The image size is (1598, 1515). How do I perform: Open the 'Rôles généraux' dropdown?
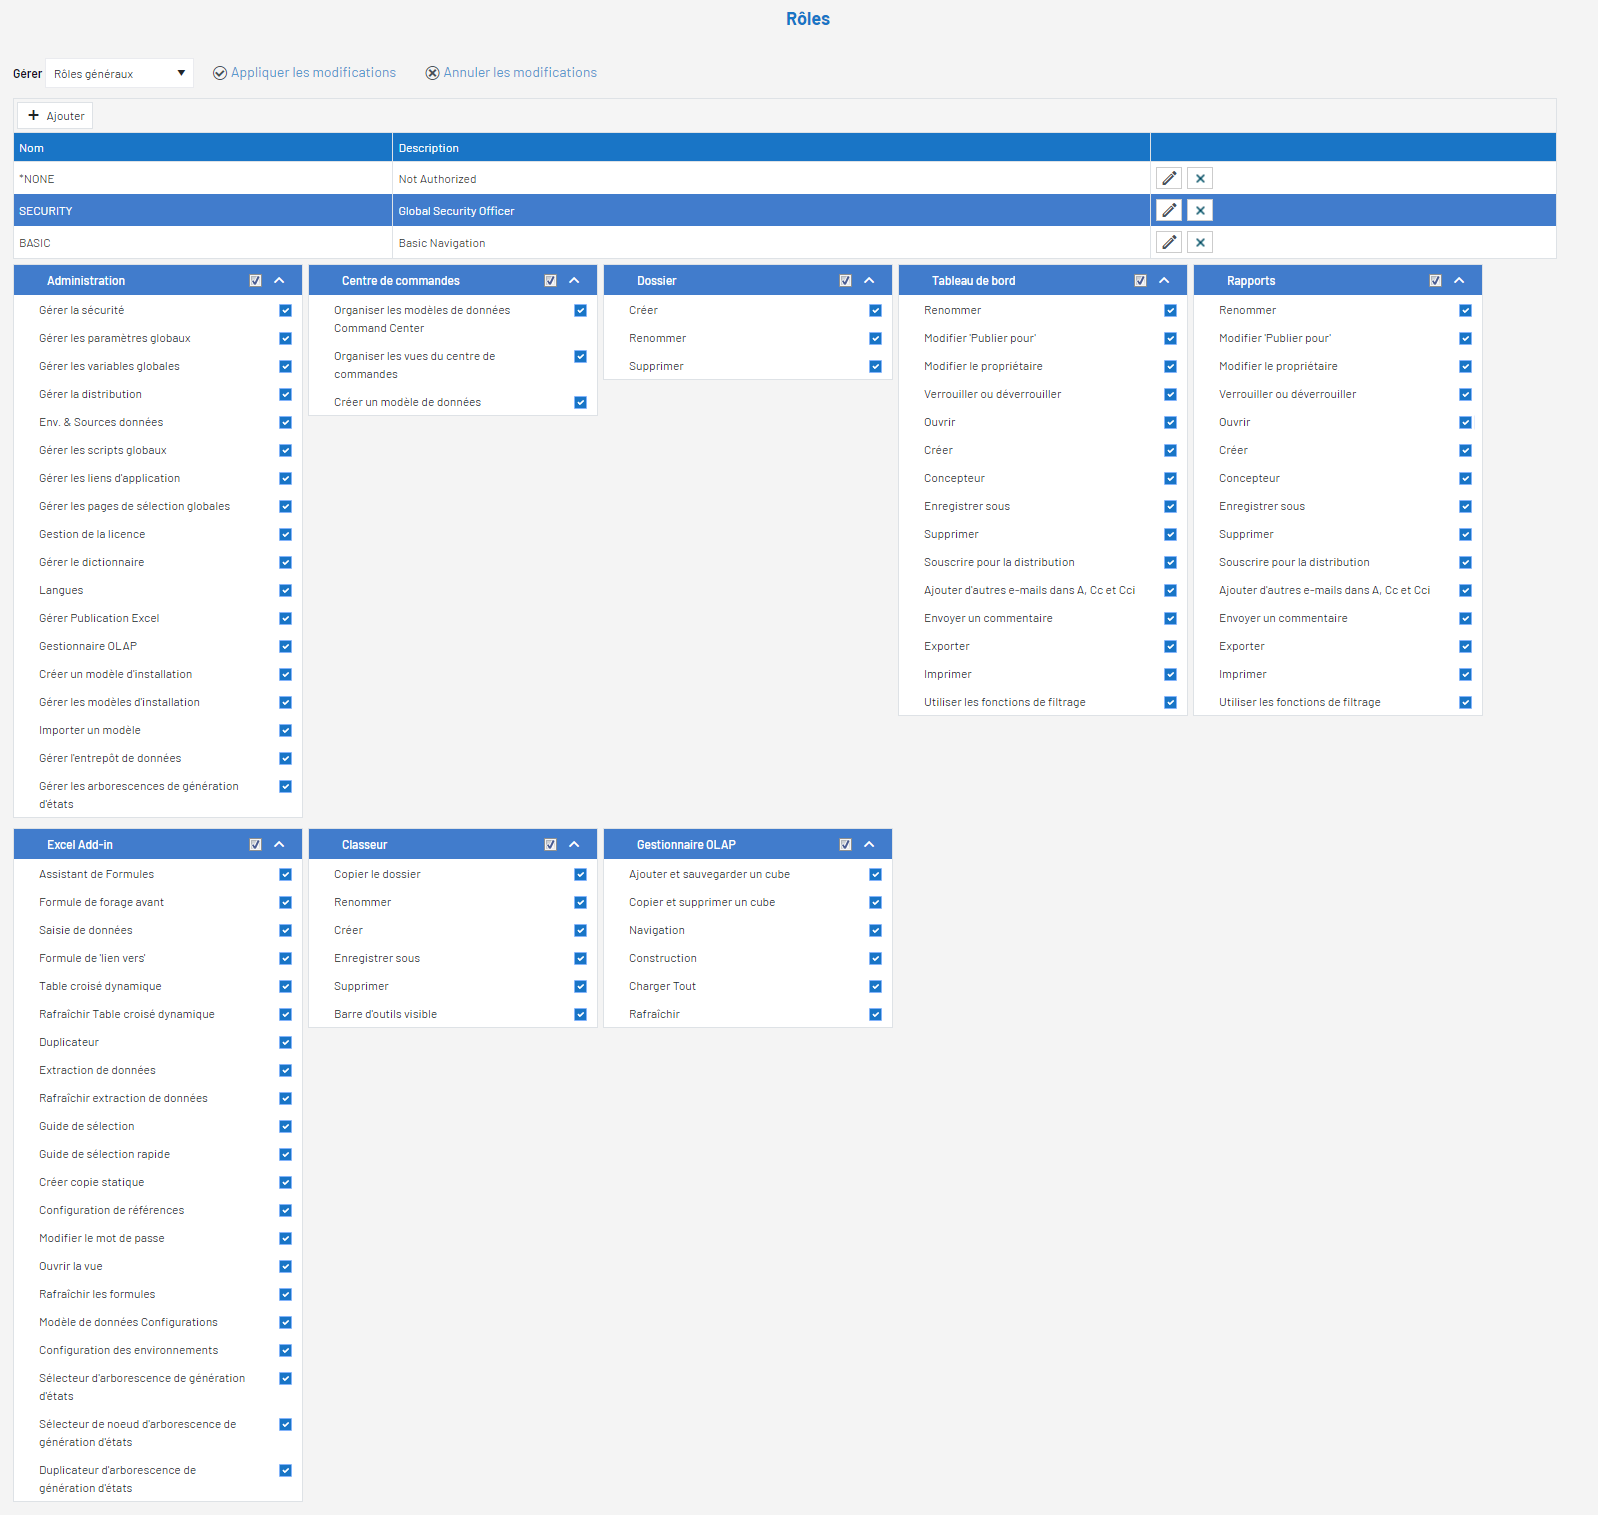(119, 73)
